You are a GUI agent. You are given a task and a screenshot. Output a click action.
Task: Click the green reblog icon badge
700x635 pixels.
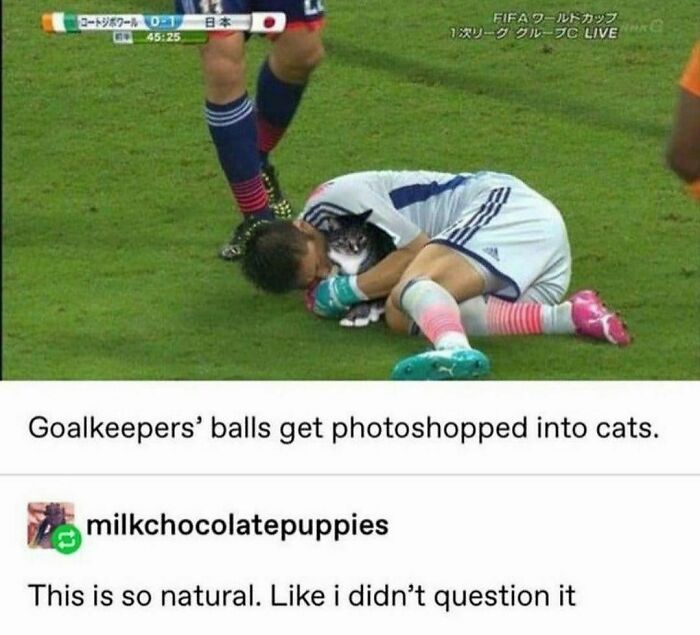(67, 539)
